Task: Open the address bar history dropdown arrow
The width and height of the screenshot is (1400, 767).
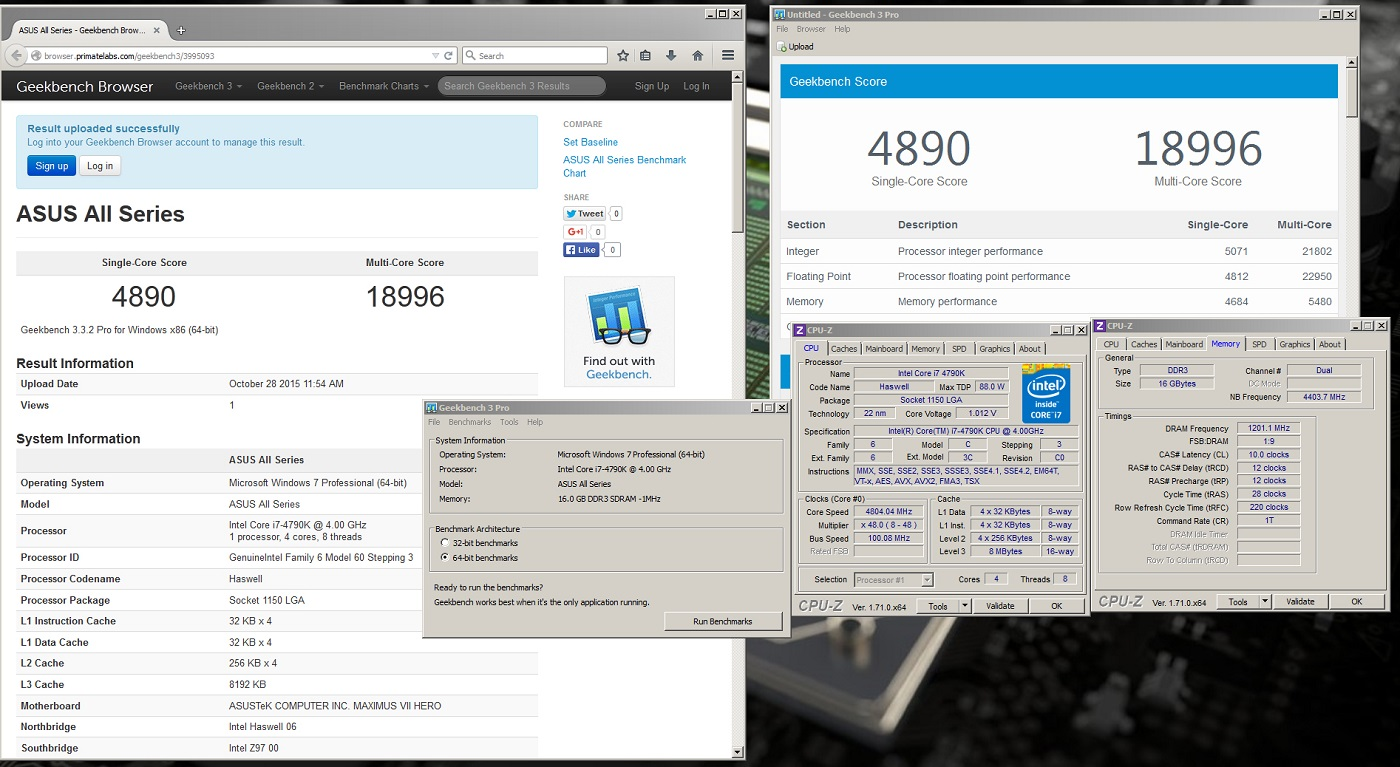Action: pos(435,56)
